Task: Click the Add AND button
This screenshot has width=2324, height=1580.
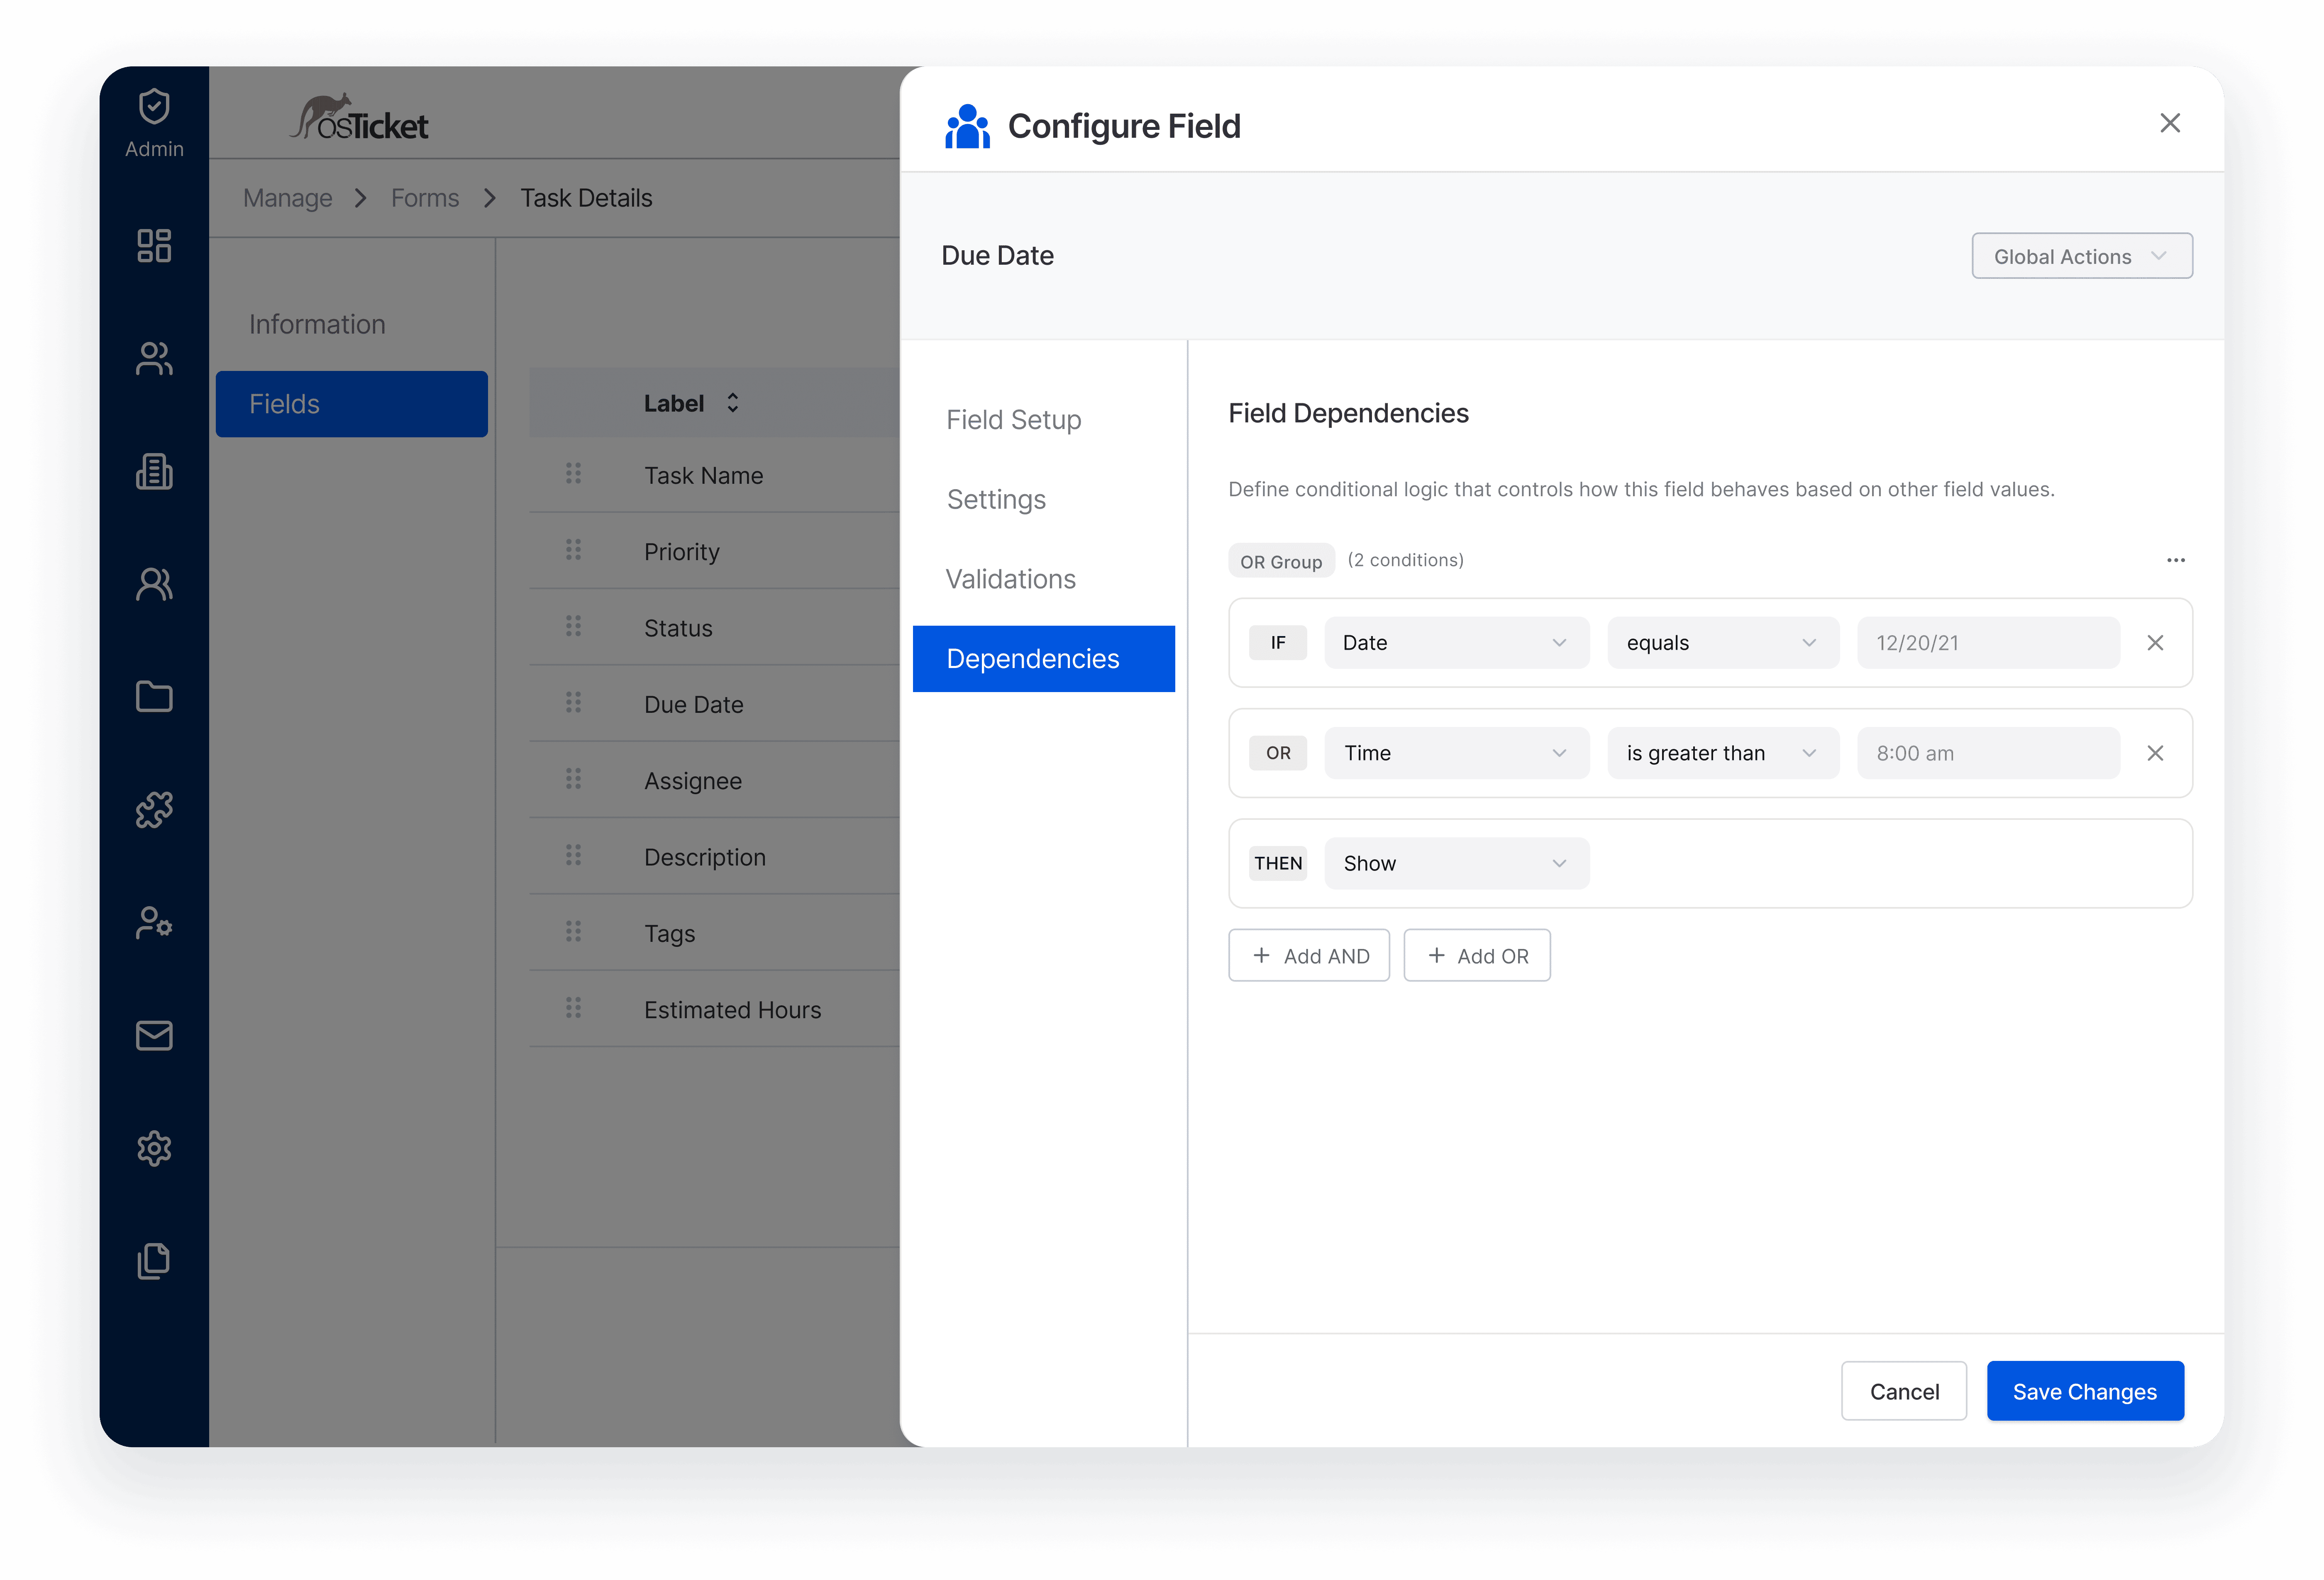Action: (1308, 955)
